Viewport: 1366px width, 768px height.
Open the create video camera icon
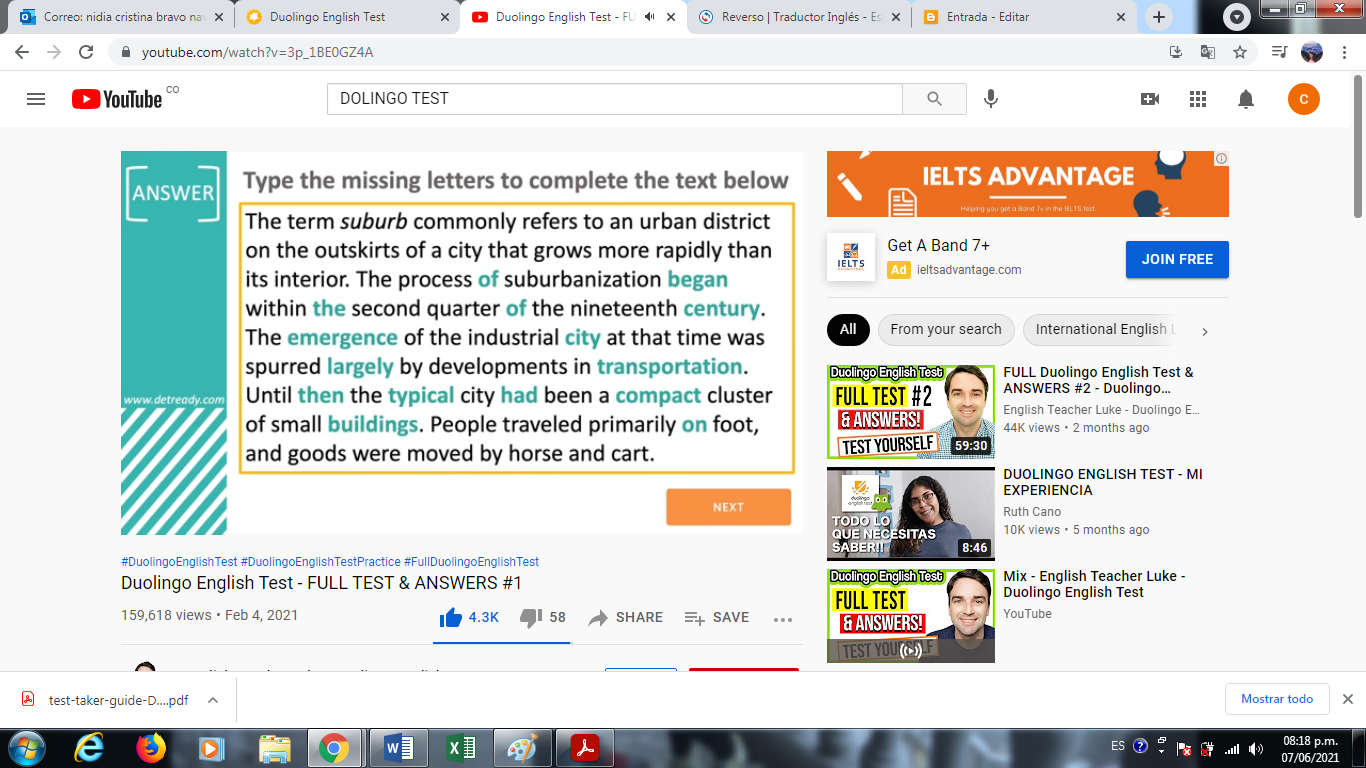(1150, 99)
